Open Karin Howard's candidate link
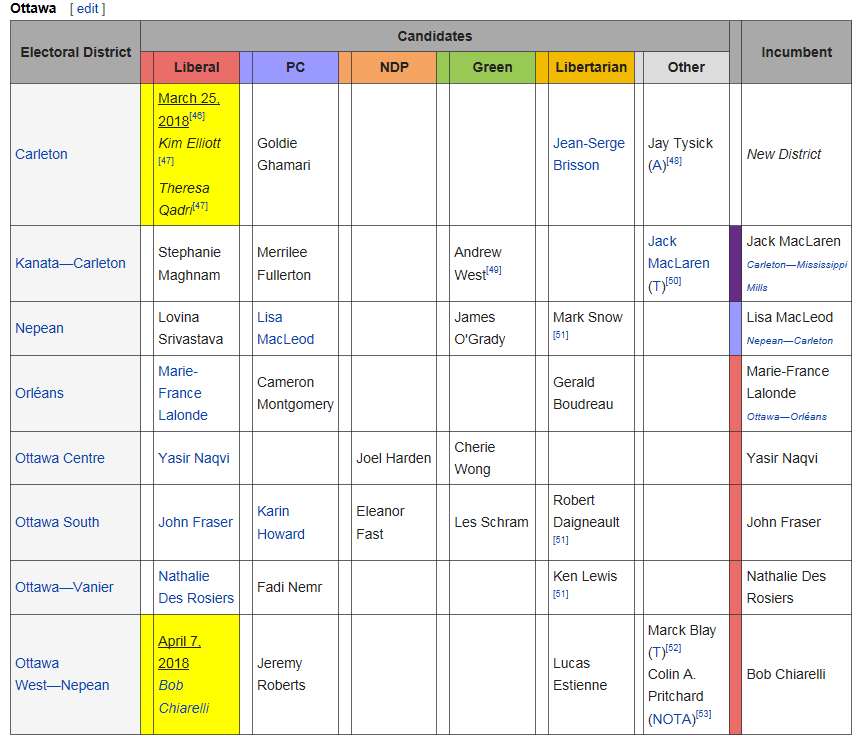 [x=280, y=522]
